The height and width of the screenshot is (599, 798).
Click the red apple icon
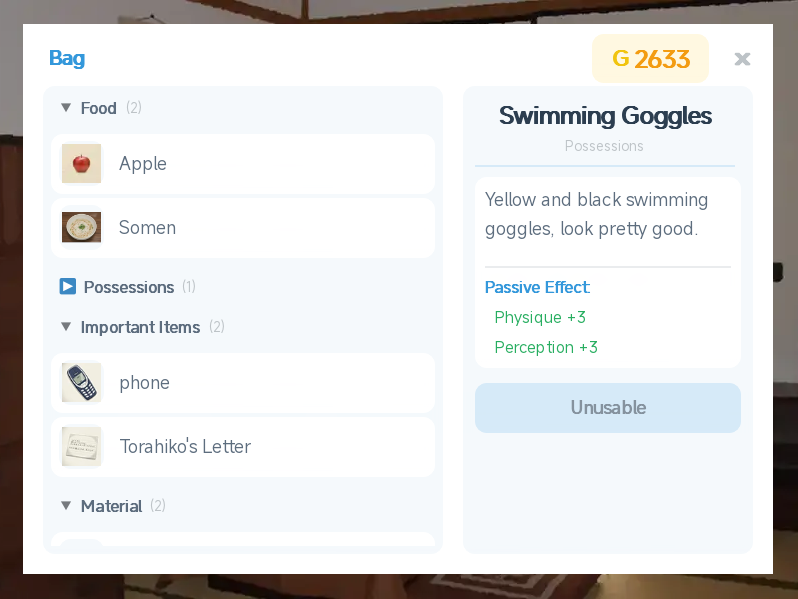81,164
